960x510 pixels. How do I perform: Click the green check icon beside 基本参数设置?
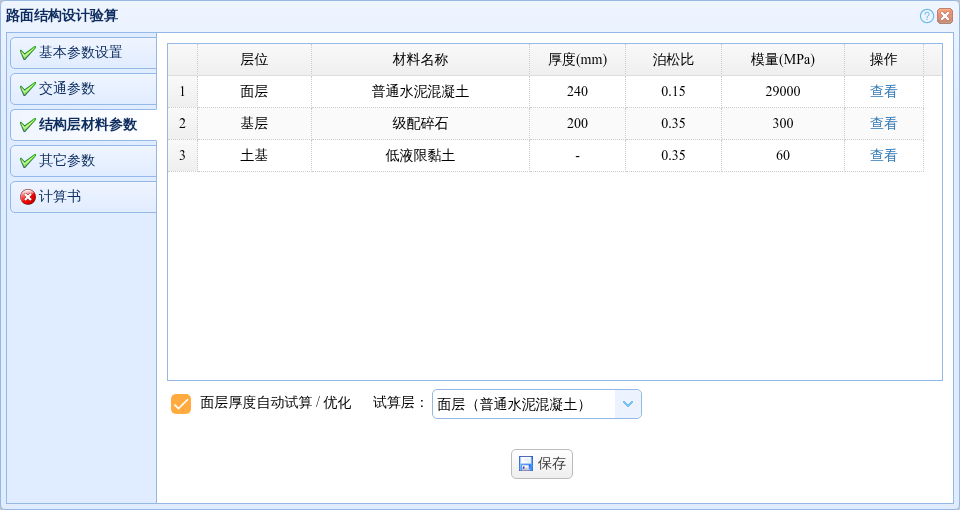click(x=28, y=53)
